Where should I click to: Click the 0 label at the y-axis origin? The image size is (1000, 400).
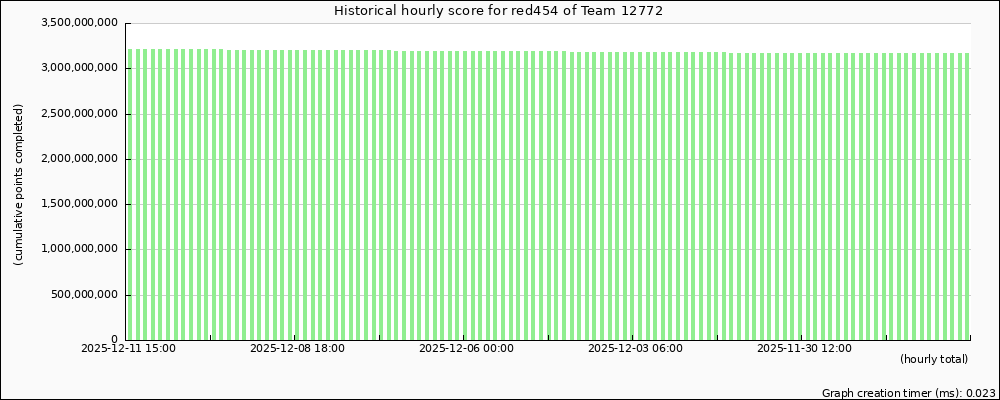pos(115,340)
